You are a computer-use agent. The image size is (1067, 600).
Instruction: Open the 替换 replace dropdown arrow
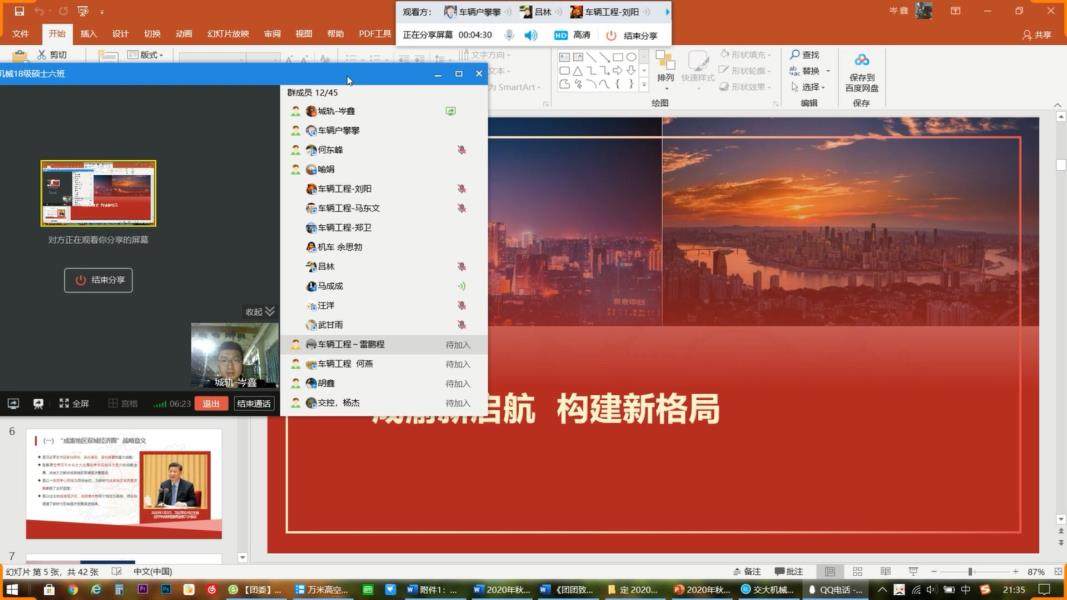tap(828, 71)
